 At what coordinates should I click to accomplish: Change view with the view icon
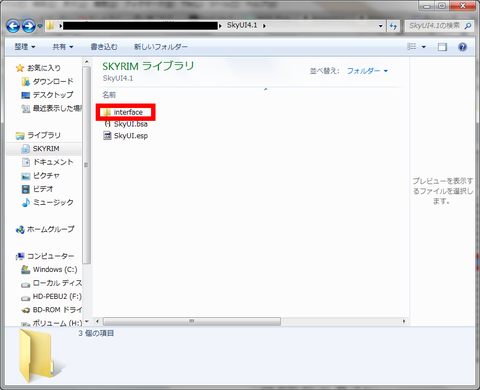tap(412, 47)
